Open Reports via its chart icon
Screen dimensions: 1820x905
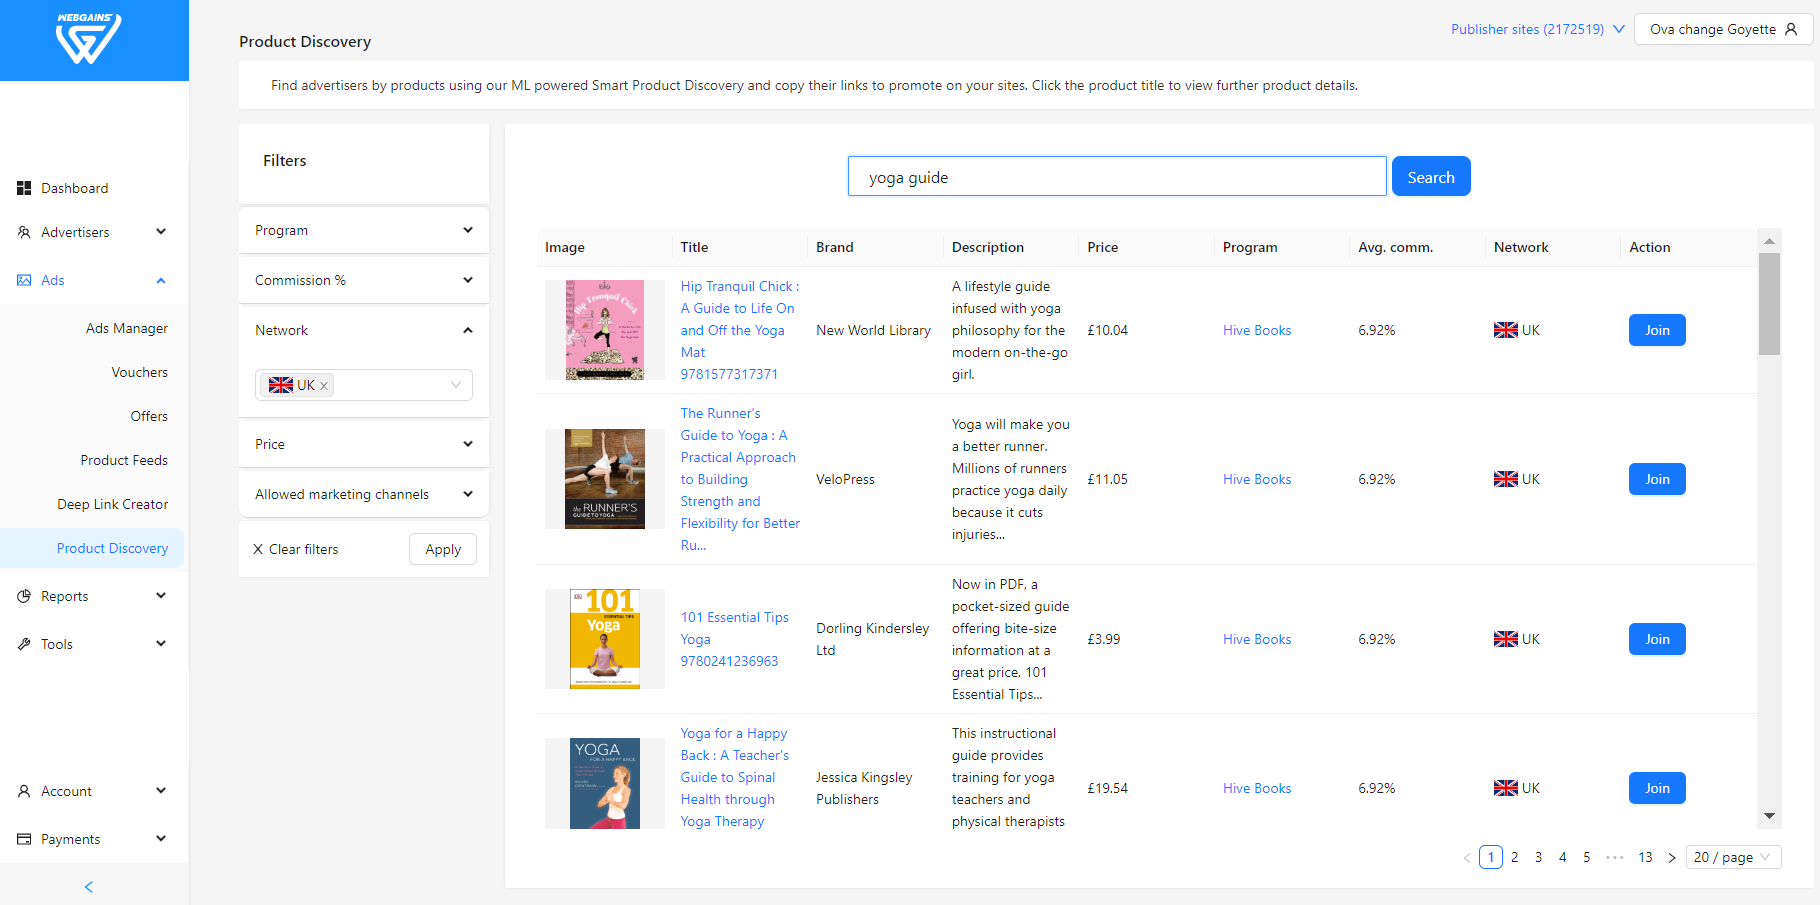pos(24,596)
